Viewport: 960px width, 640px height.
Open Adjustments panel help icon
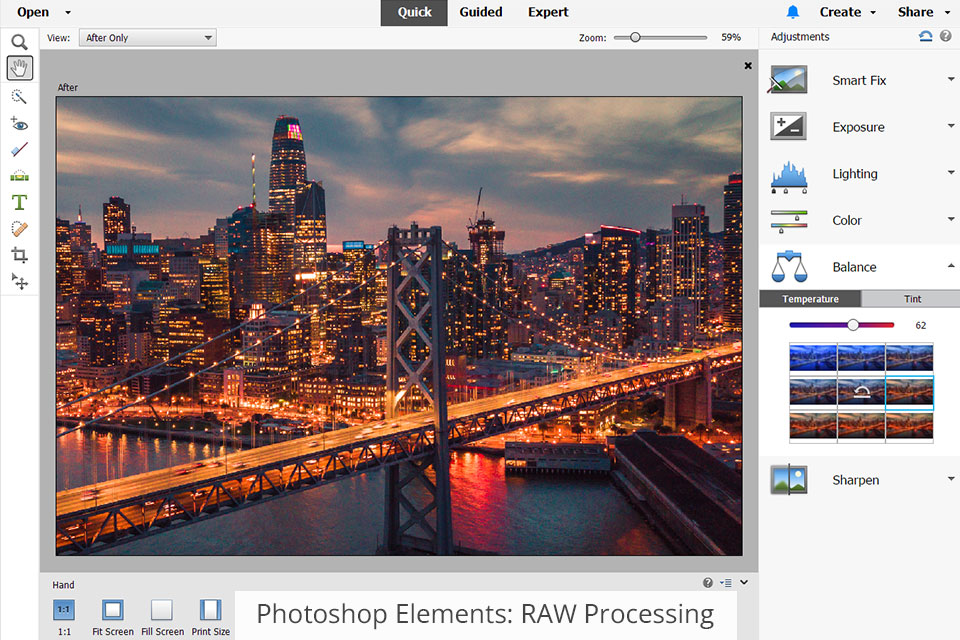(x=946, y=37)
